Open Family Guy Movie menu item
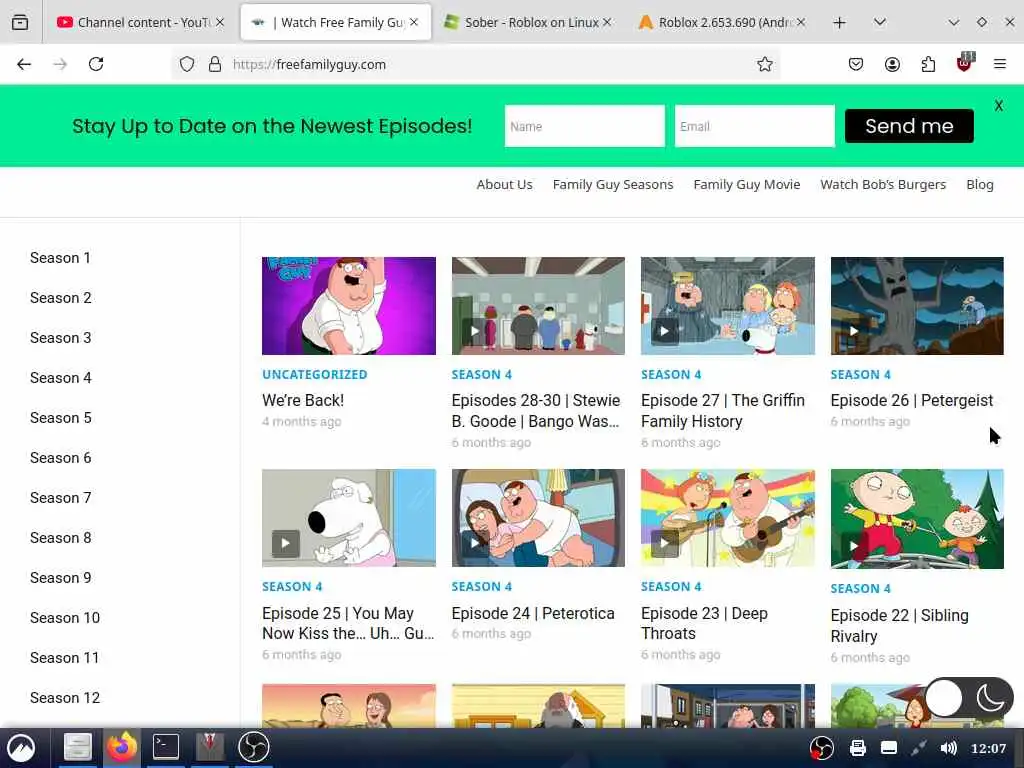This screenshot has height=768, width=1024. [x=746, y=185]
